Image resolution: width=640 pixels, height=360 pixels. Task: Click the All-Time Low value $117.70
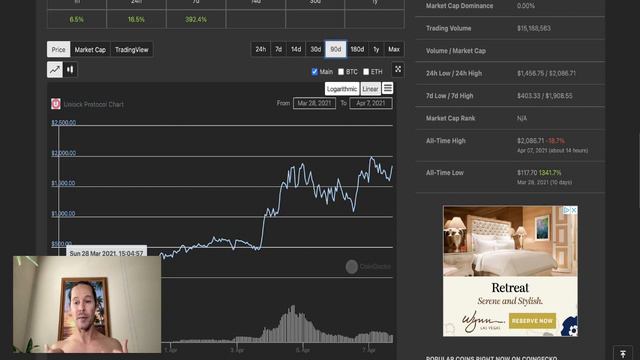pos(527,173)
